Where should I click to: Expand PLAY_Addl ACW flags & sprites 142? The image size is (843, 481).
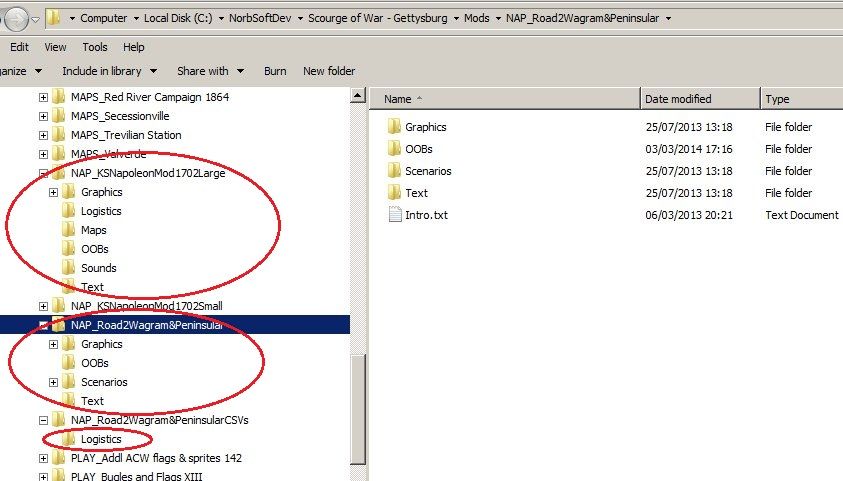pyautogui.click(x=44, y=458)
